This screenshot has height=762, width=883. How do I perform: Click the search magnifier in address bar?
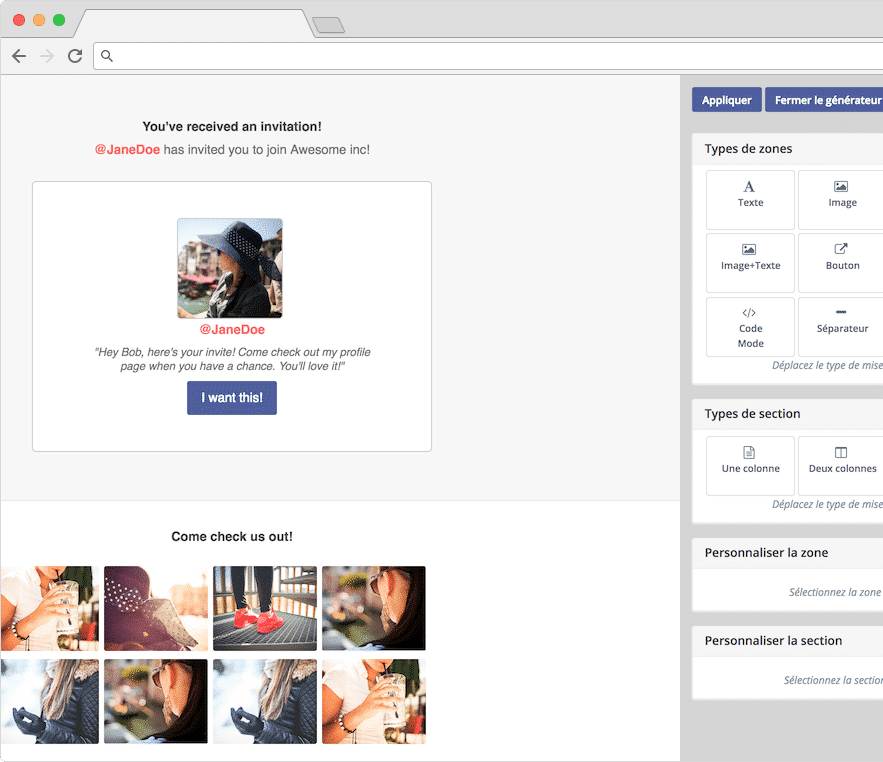point(106,56)
